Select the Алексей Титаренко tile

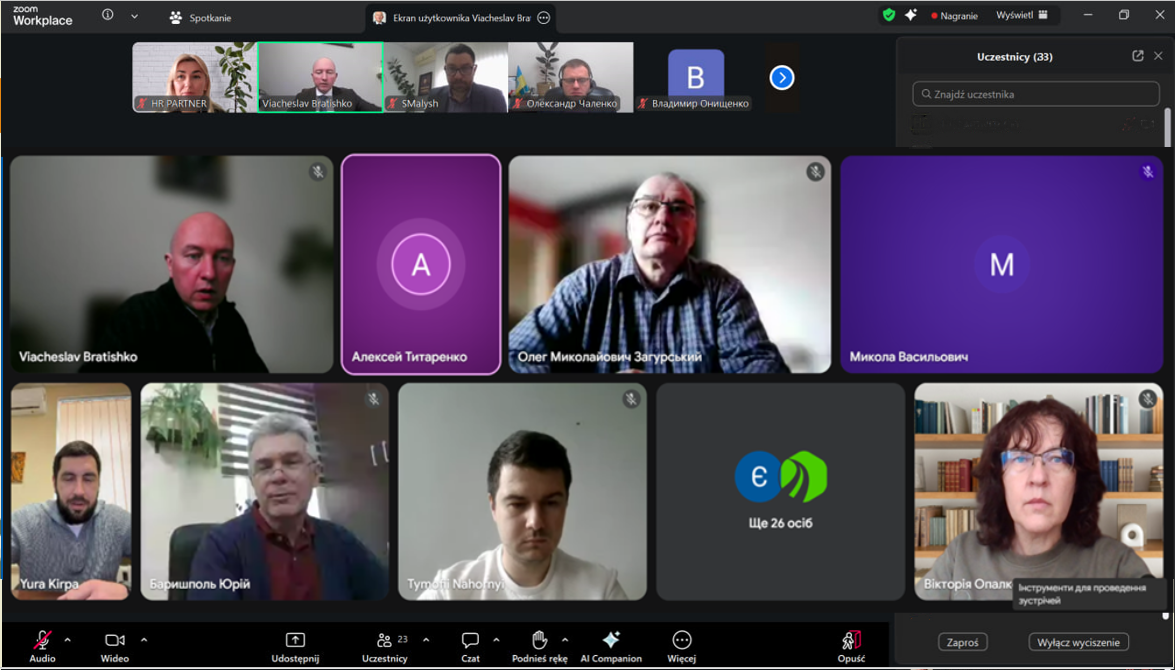421,264
